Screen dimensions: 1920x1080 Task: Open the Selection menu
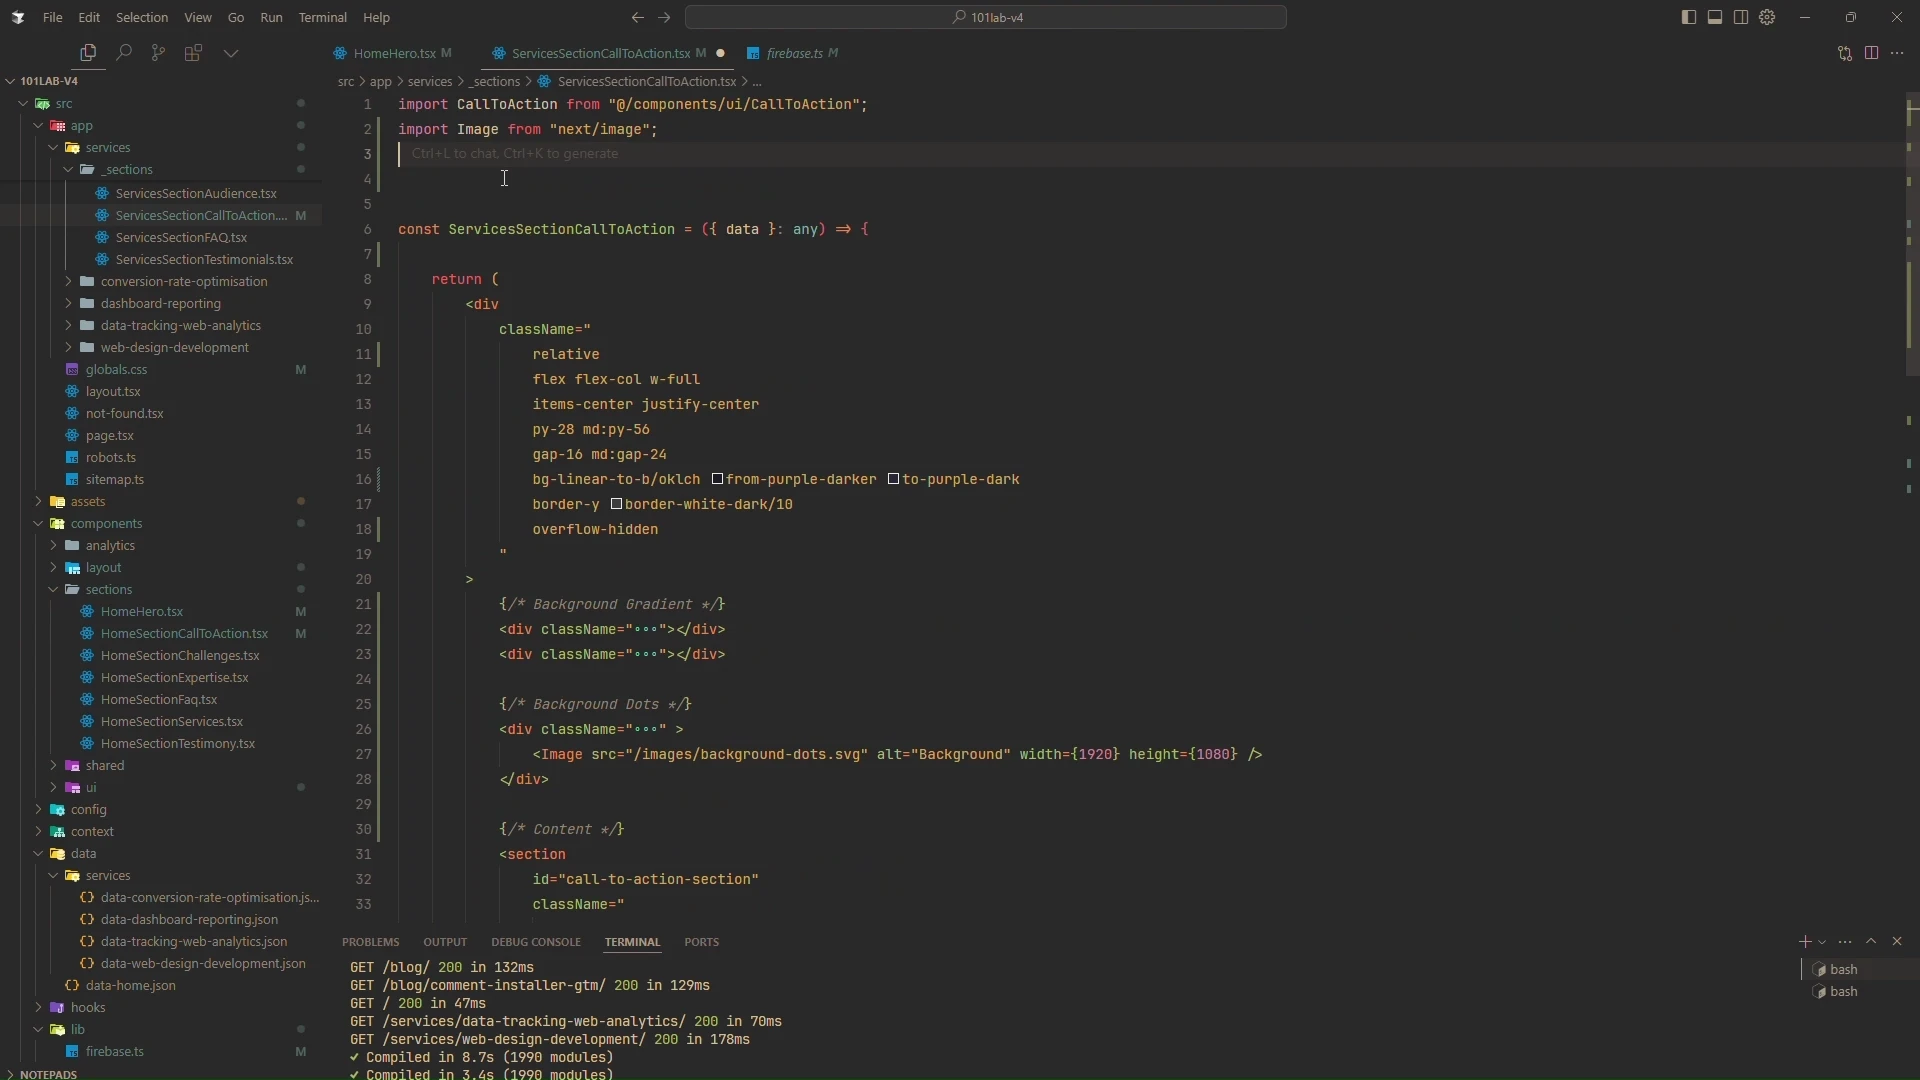[x=141, y=17]
